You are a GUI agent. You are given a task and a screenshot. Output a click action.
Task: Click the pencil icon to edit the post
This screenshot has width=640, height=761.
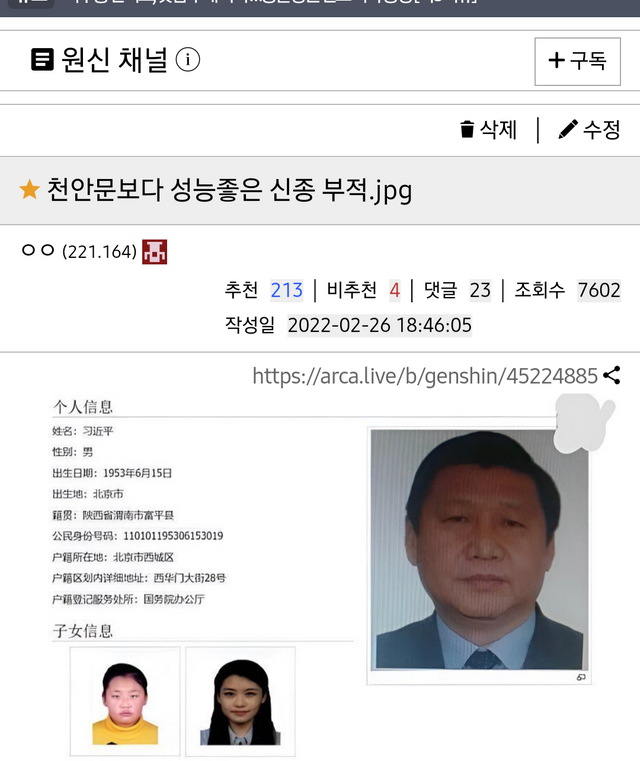pos(568,129)
